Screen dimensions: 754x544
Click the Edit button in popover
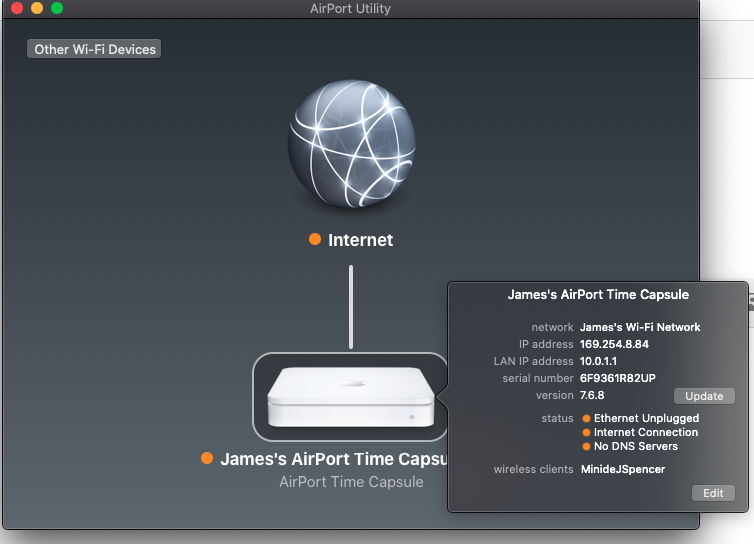click(x=713, y=493)
